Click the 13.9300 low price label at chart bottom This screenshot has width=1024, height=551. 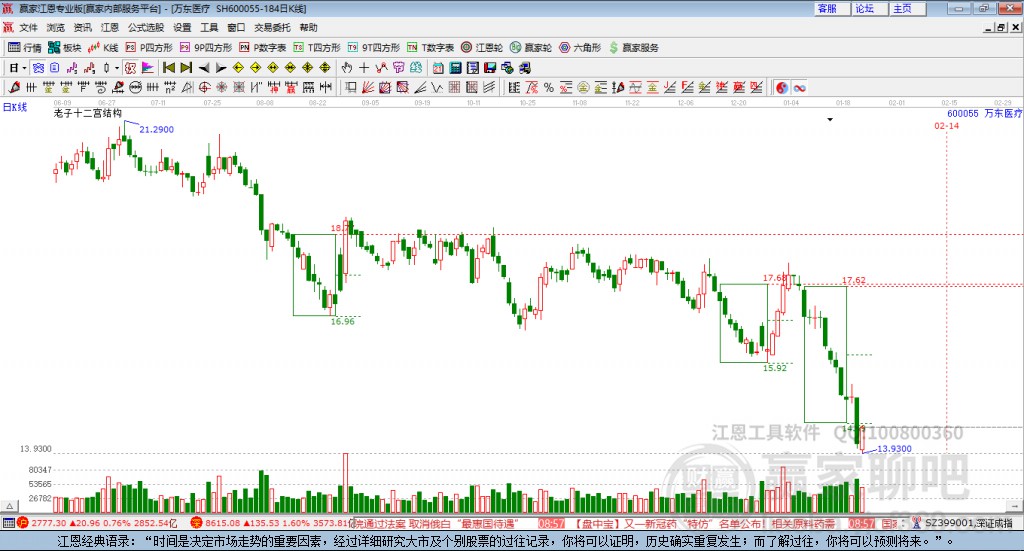tap(894, 449)
